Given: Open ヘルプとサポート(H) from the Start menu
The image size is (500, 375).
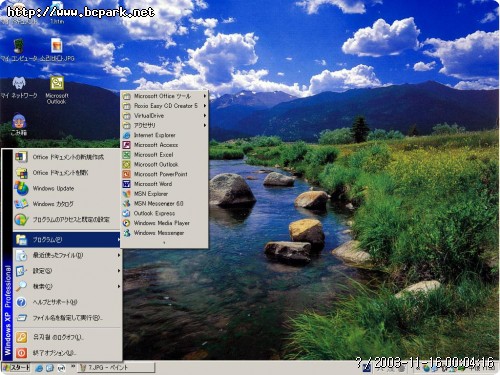Looking at the screenshot, I should (x=67, y=302).
